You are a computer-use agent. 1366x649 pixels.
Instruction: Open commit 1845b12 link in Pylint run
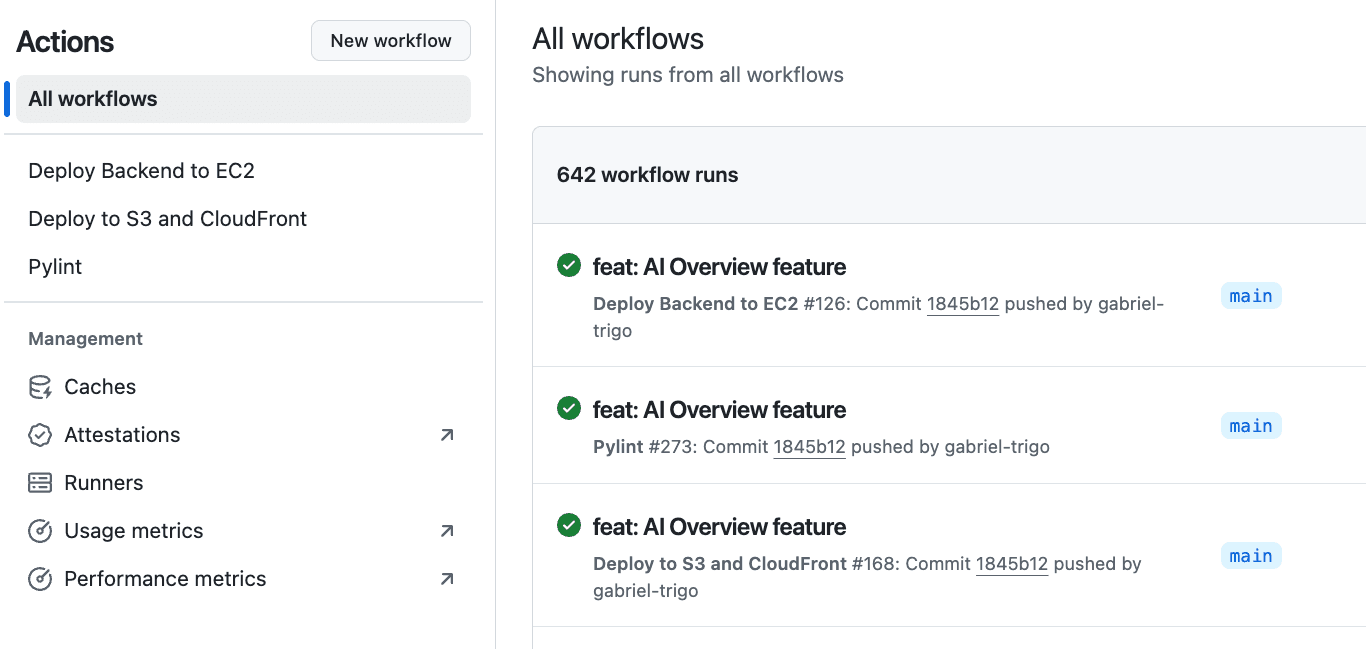pyautogui.click(x=809, y=447)
